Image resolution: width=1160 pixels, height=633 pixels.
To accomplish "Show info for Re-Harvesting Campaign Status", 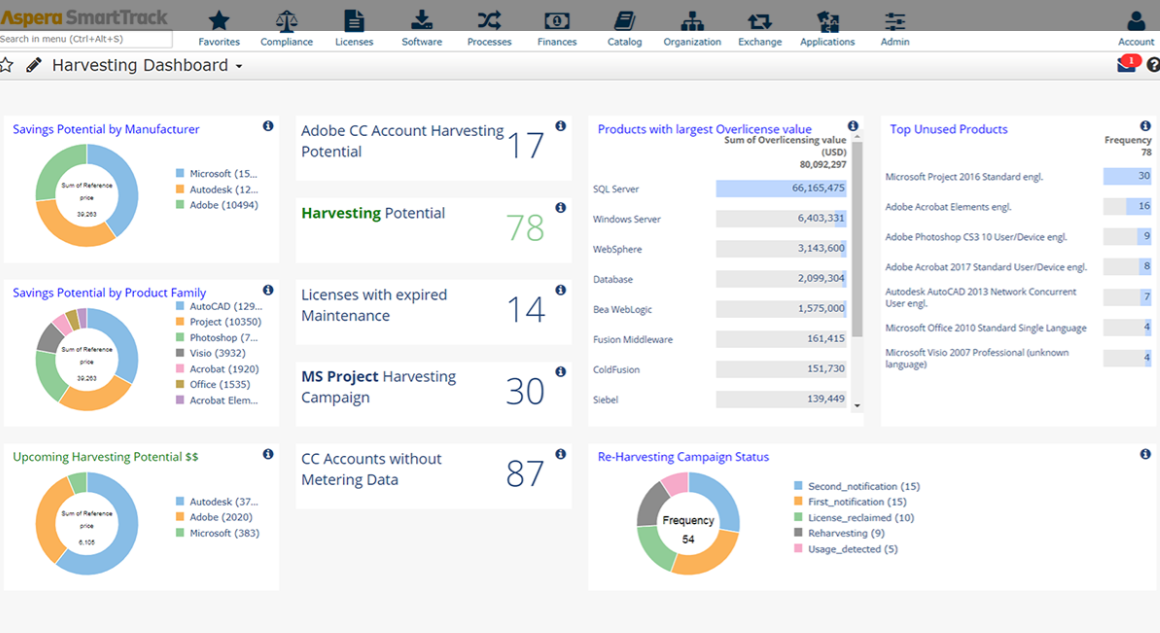I will pos(1145,454).
